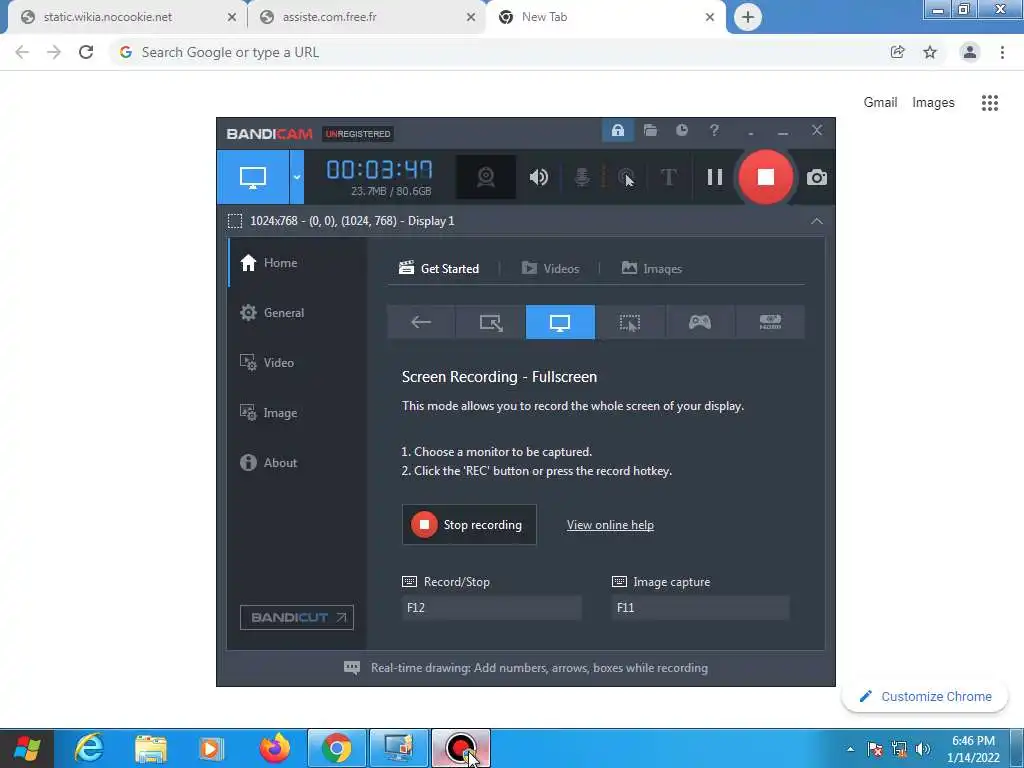1024x768 pixels.
Task: Click the Stop recording button
Action: 470,524
